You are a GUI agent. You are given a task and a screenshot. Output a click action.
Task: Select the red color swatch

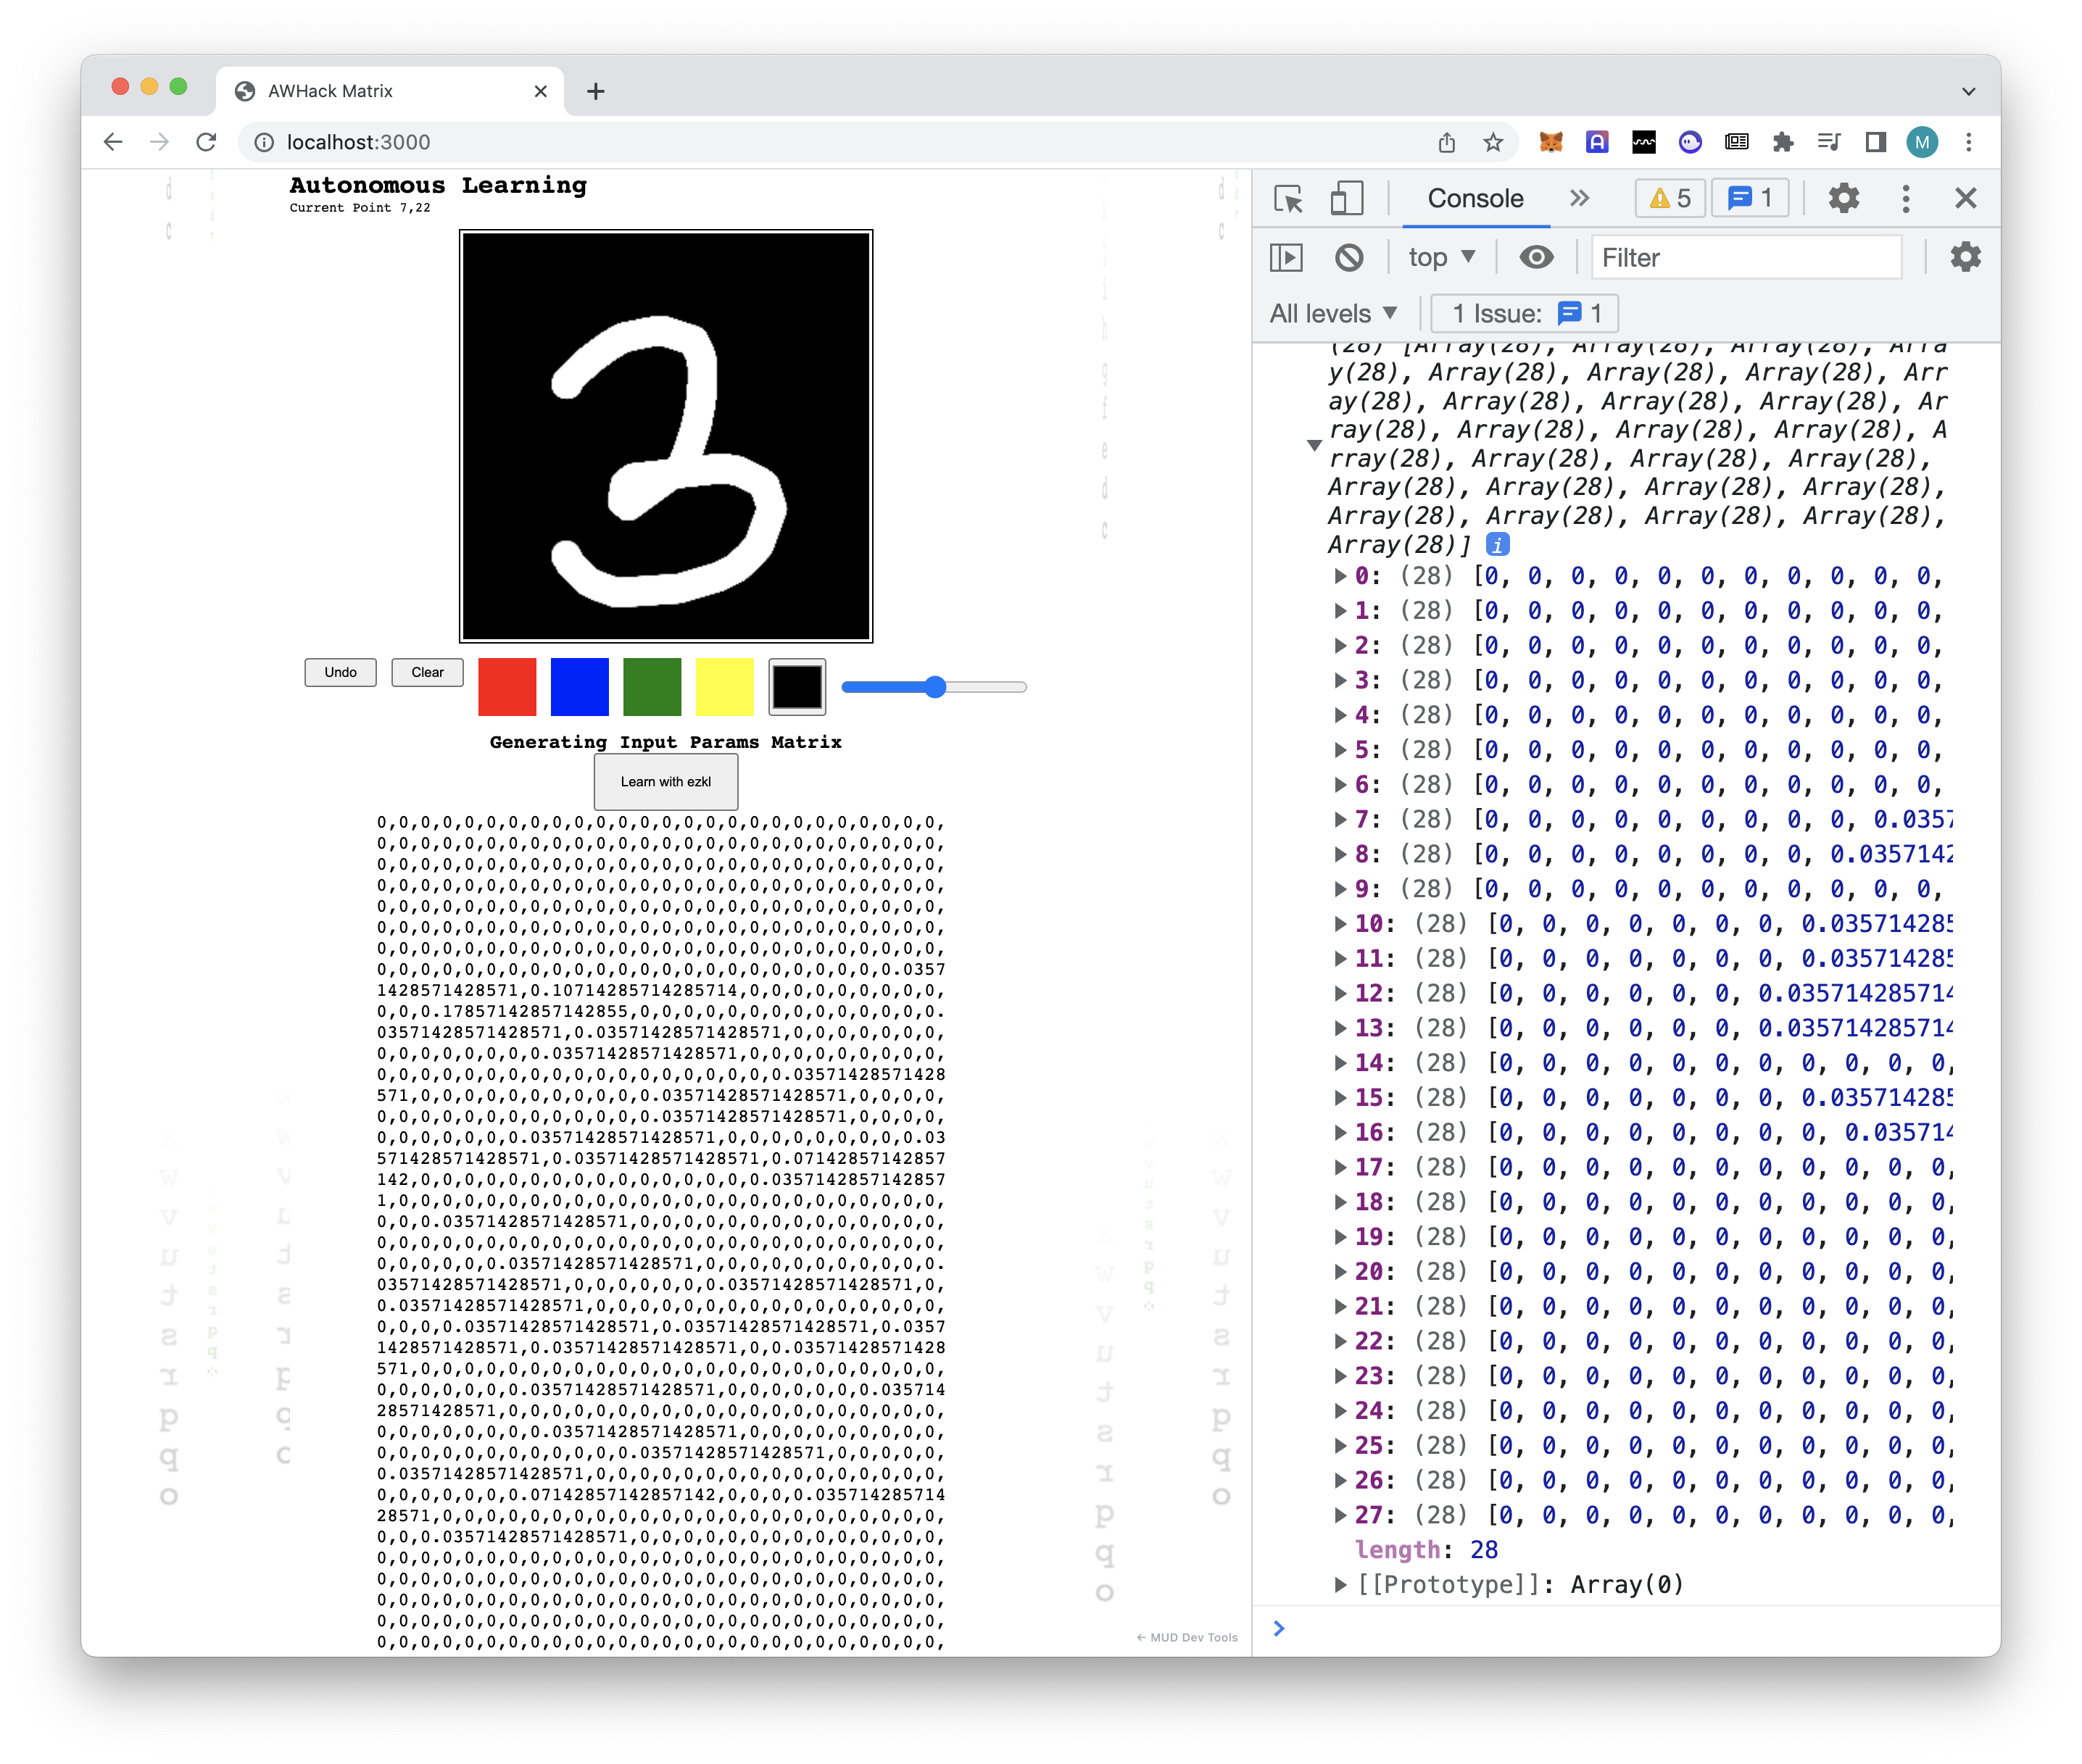point(507,686)
